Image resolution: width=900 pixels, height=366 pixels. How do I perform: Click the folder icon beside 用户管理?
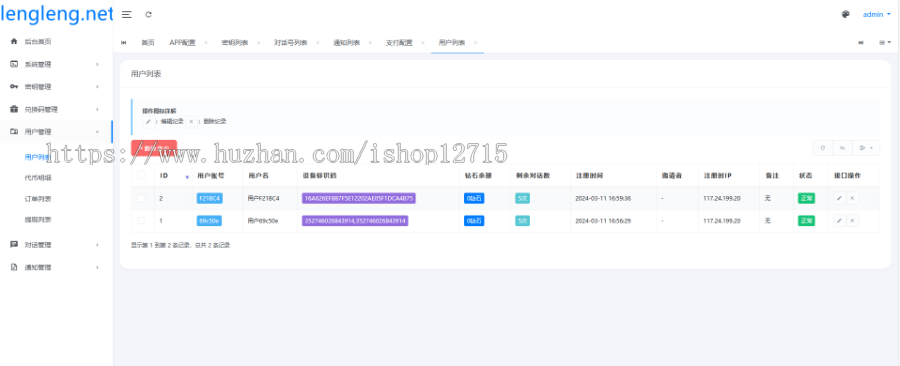14,132
